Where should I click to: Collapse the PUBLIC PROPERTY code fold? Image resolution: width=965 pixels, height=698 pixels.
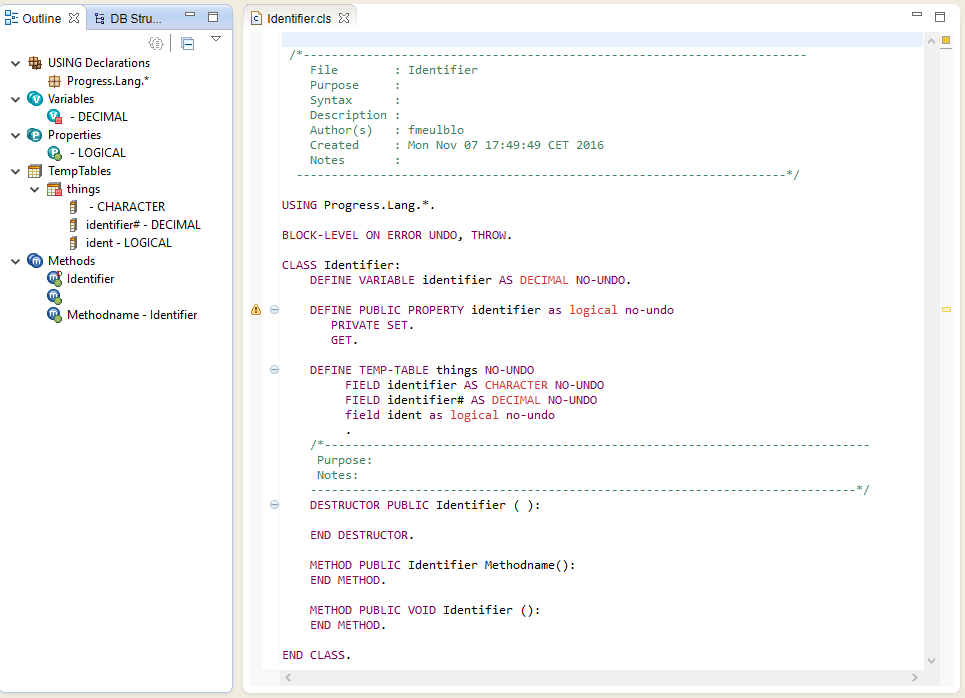tap(274, 310)
